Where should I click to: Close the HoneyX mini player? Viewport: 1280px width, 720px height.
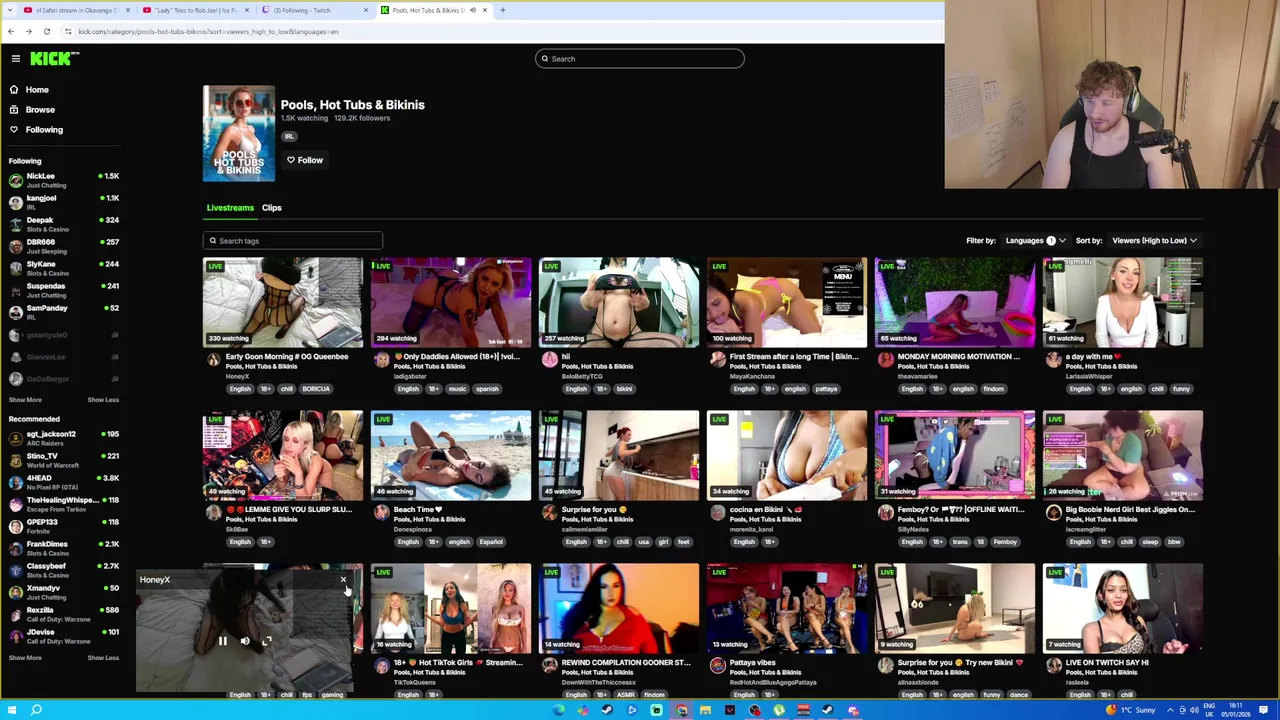tap(343, 581)
